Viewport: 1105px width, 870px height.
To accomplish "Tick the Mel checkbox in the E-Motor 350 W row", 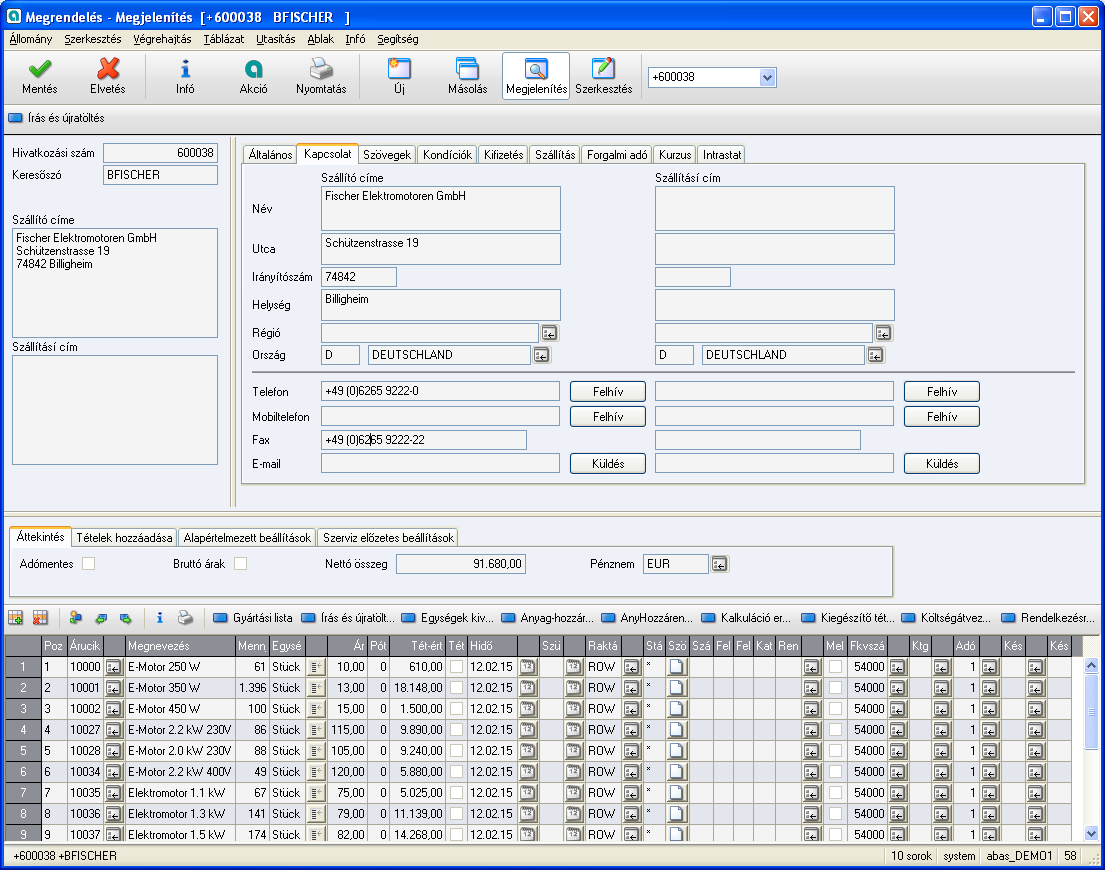I will [835, 688].
